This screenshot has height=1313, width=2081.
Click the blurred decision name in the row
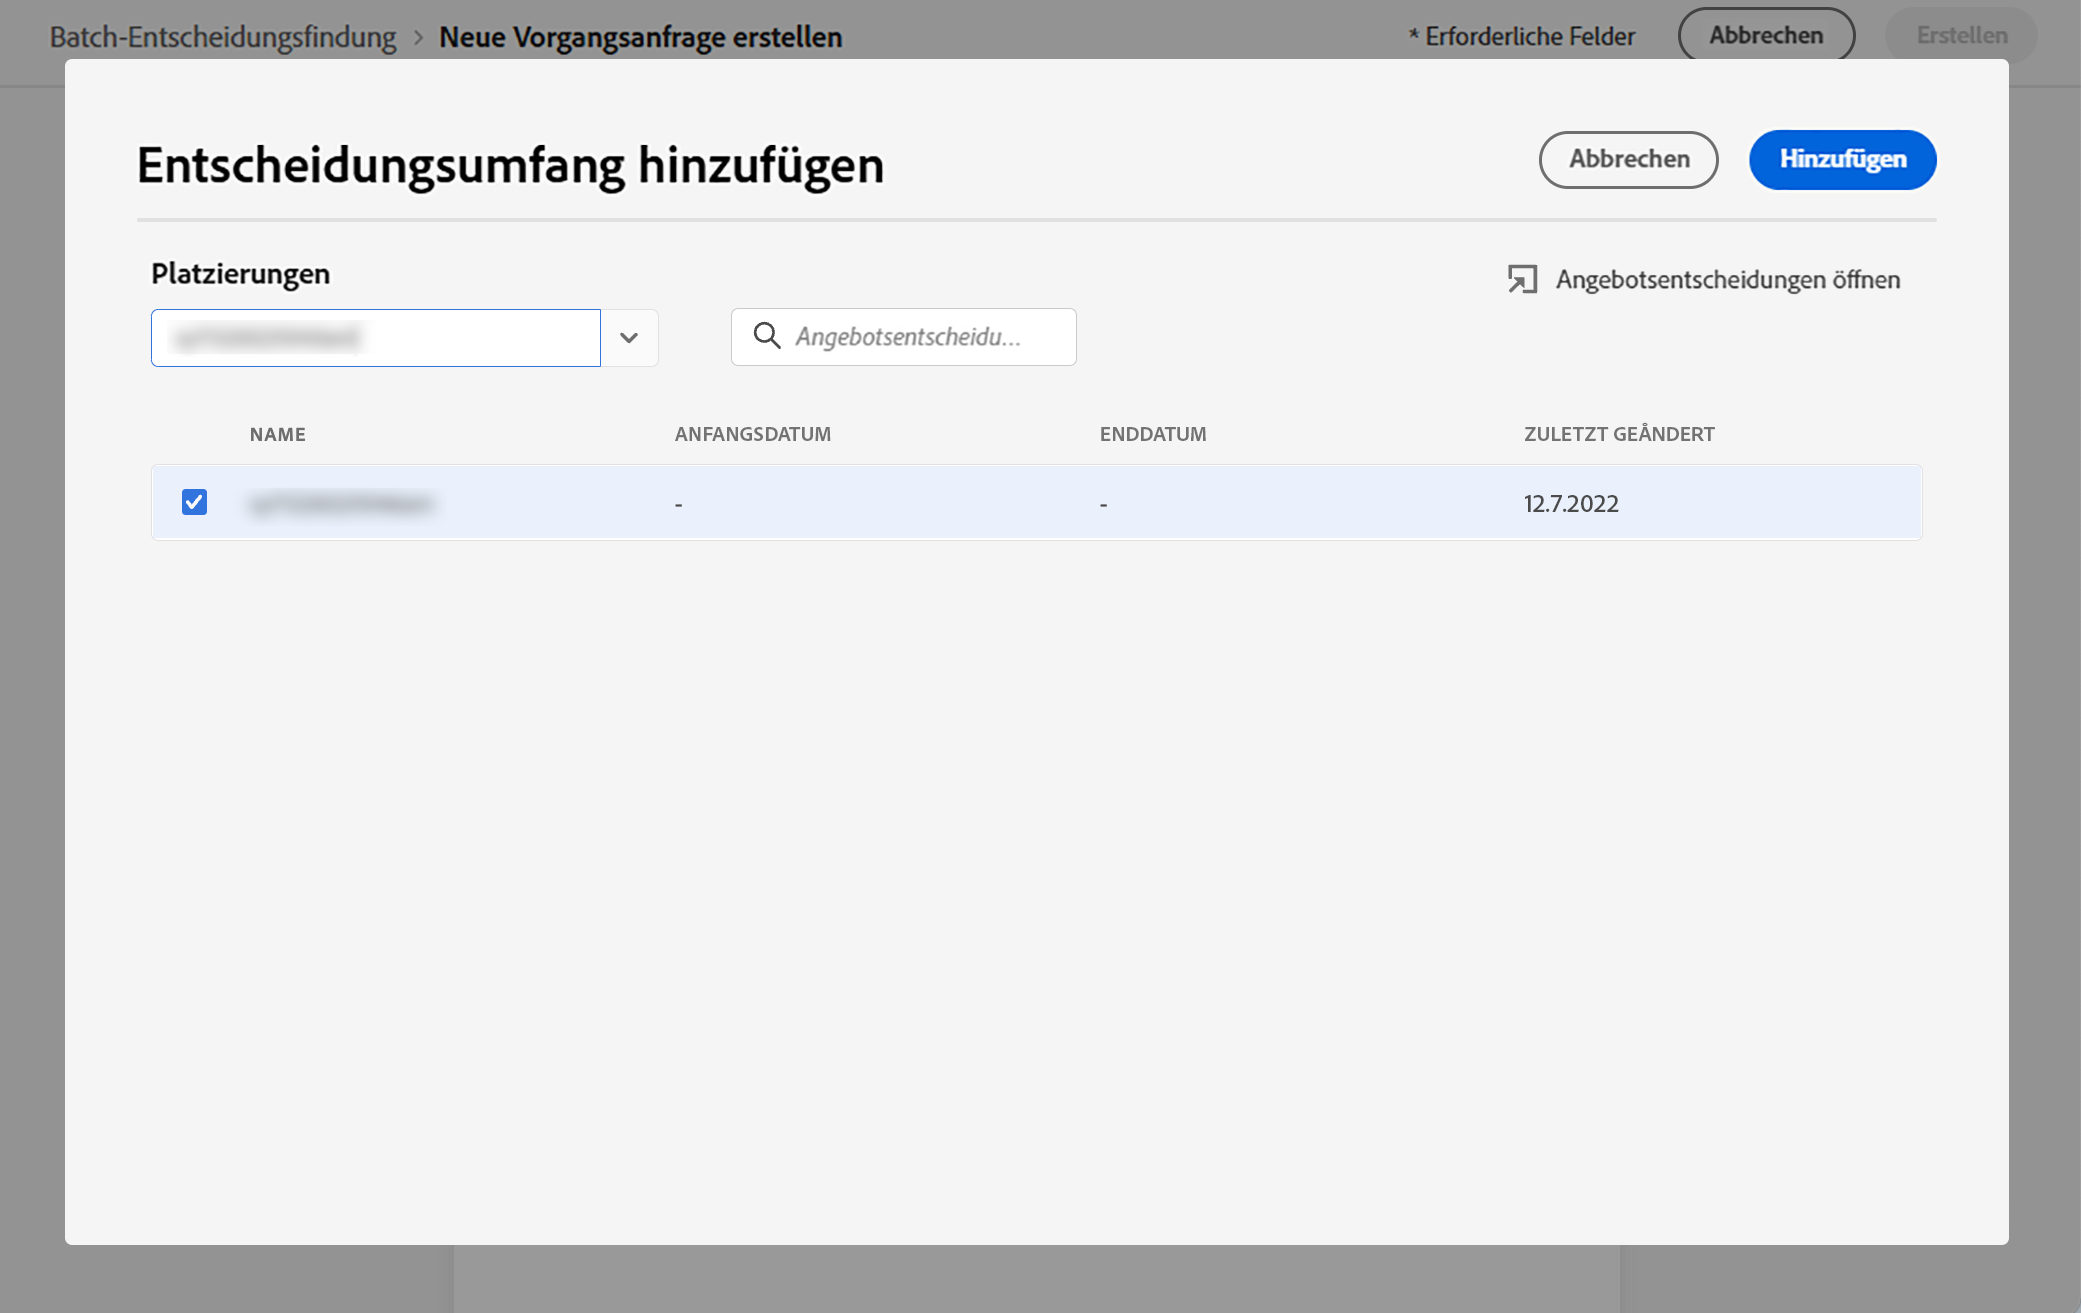pos(341,504)
